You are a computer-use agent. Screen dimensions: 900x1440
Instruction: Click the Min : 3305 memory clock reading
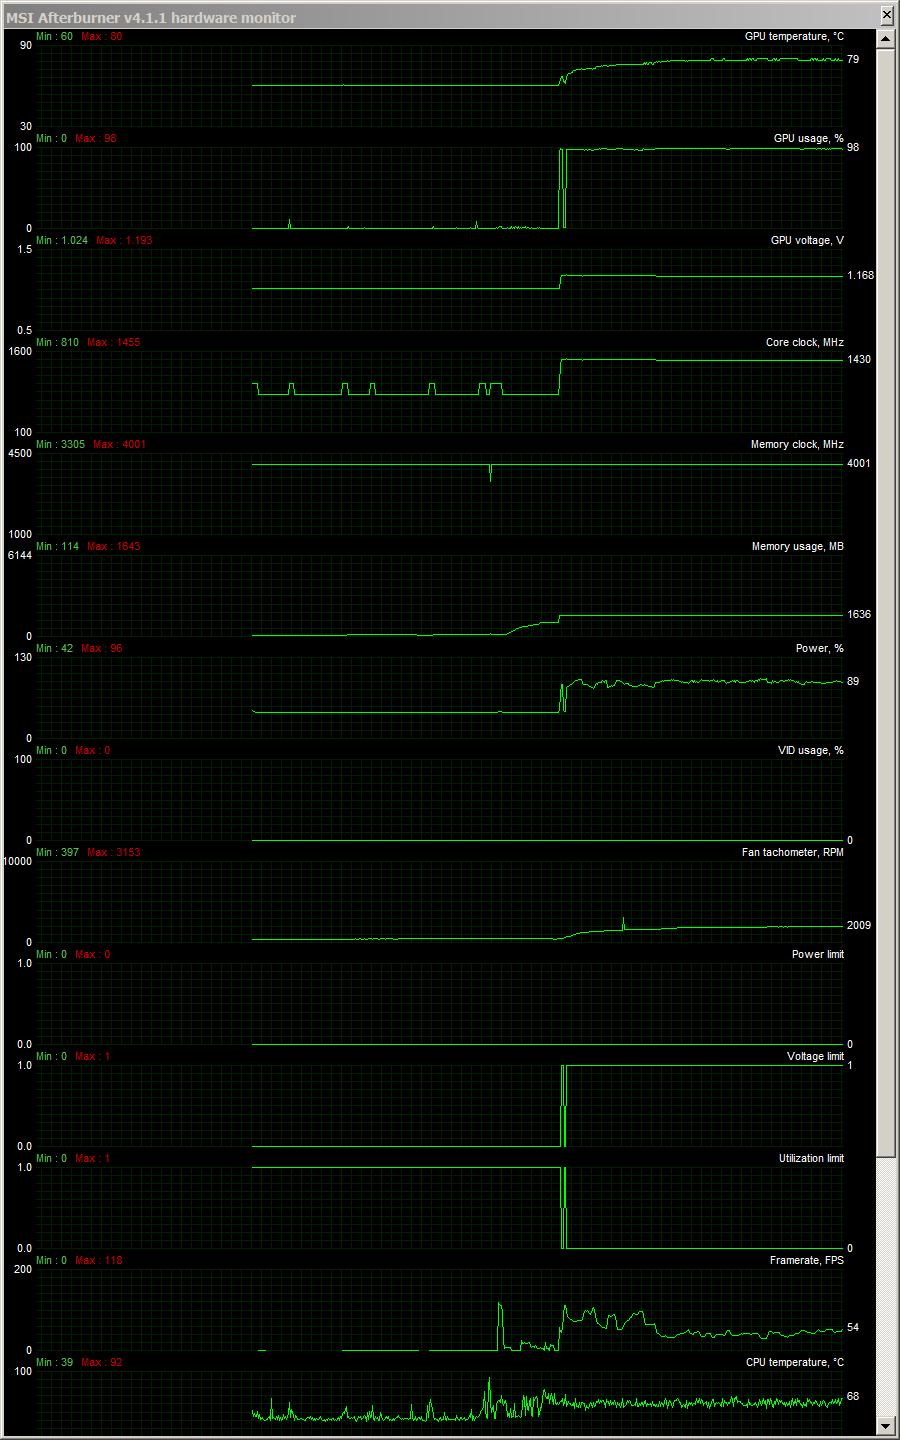click(x=60, y=444)
